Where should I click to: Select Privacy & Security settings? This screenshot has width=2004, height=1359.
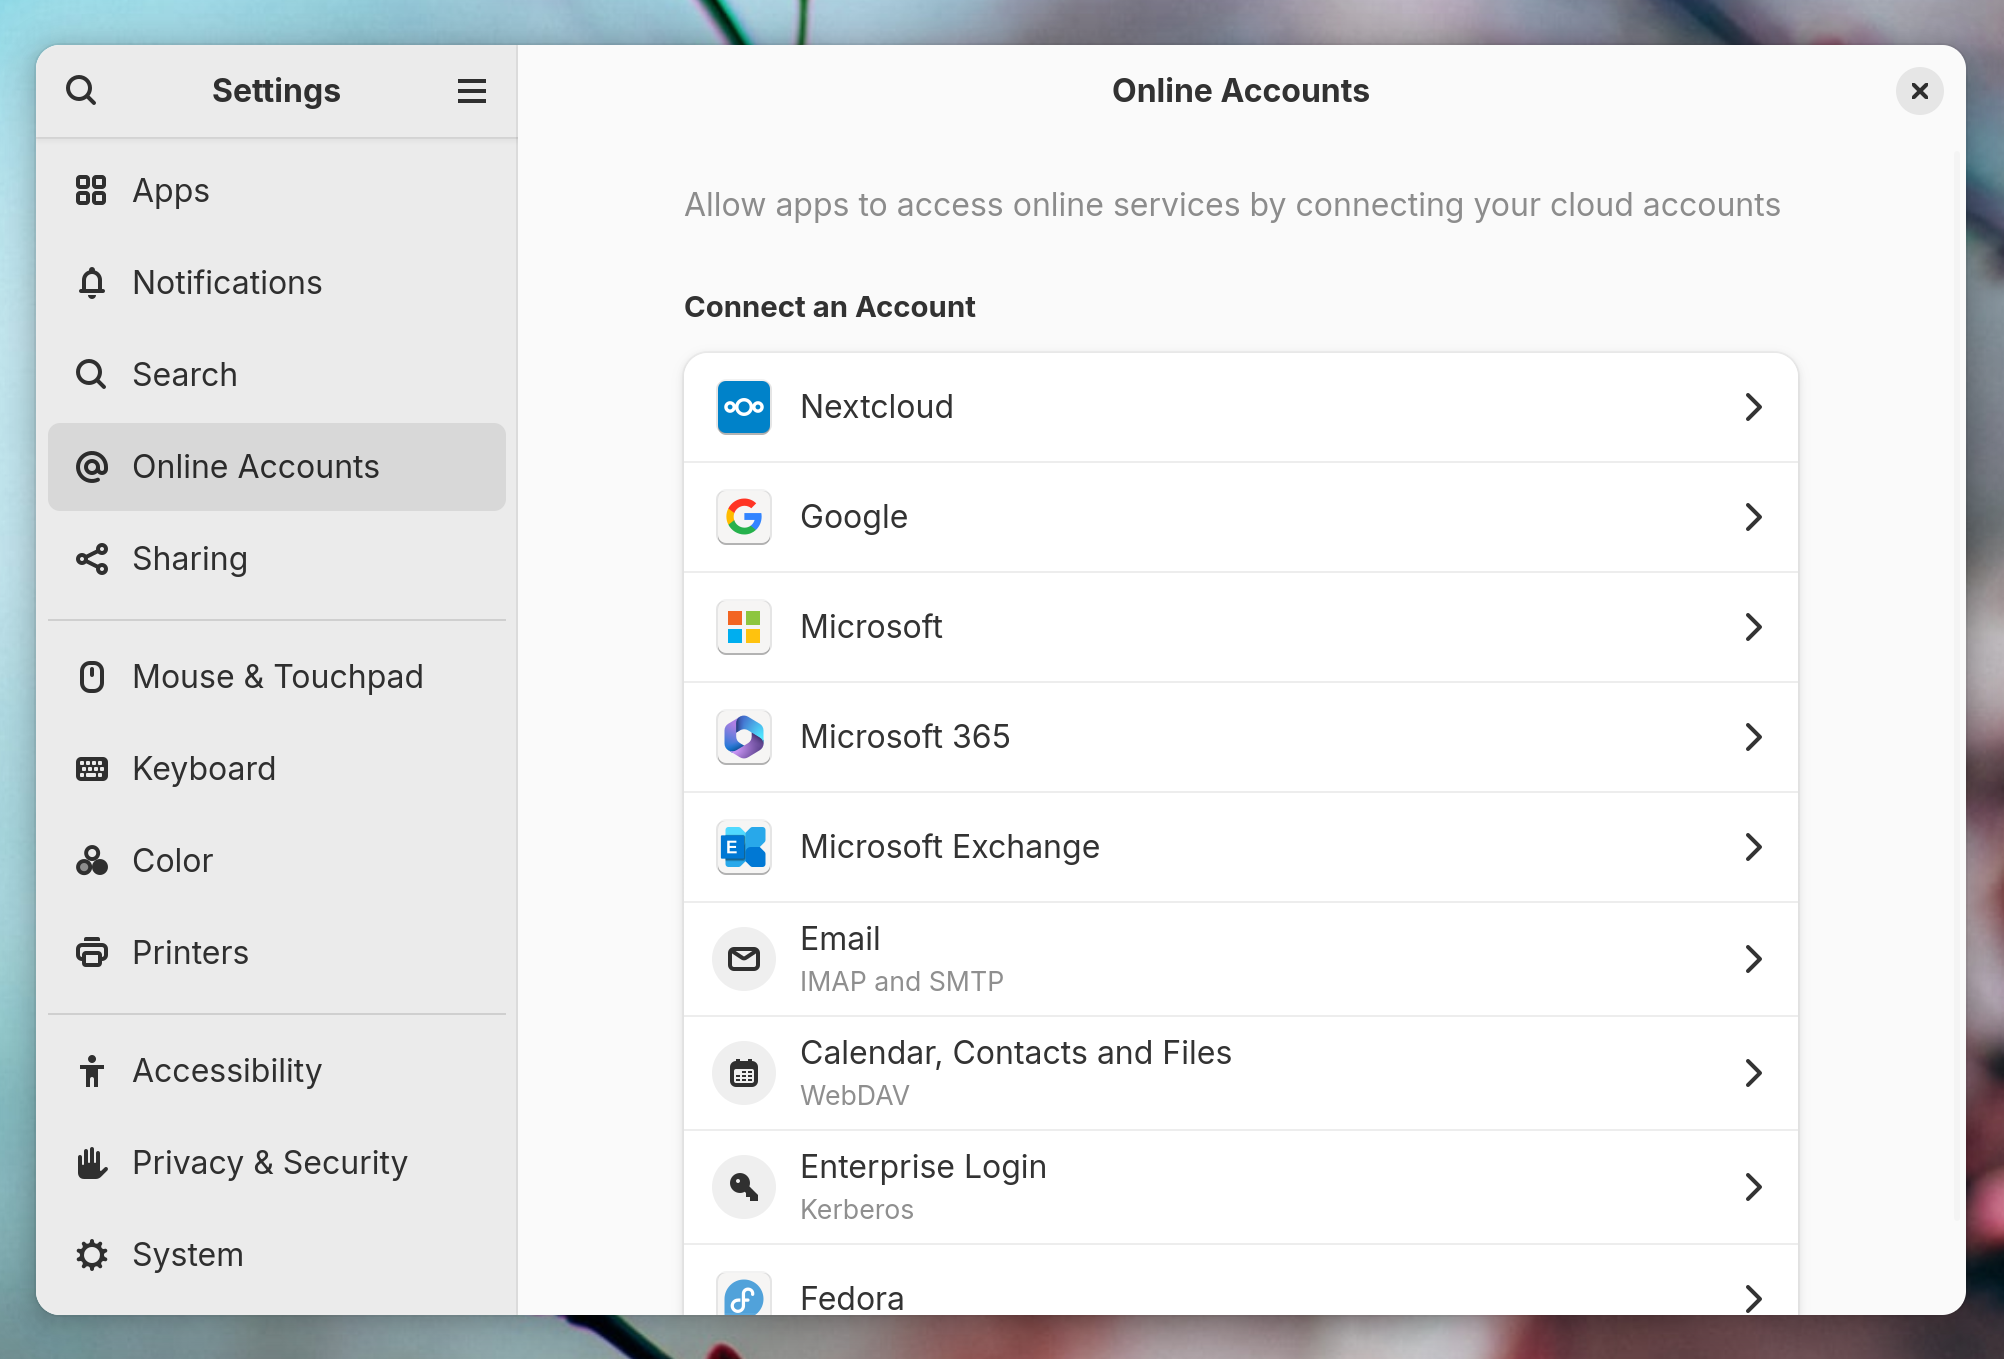(x=270, y=1162)
